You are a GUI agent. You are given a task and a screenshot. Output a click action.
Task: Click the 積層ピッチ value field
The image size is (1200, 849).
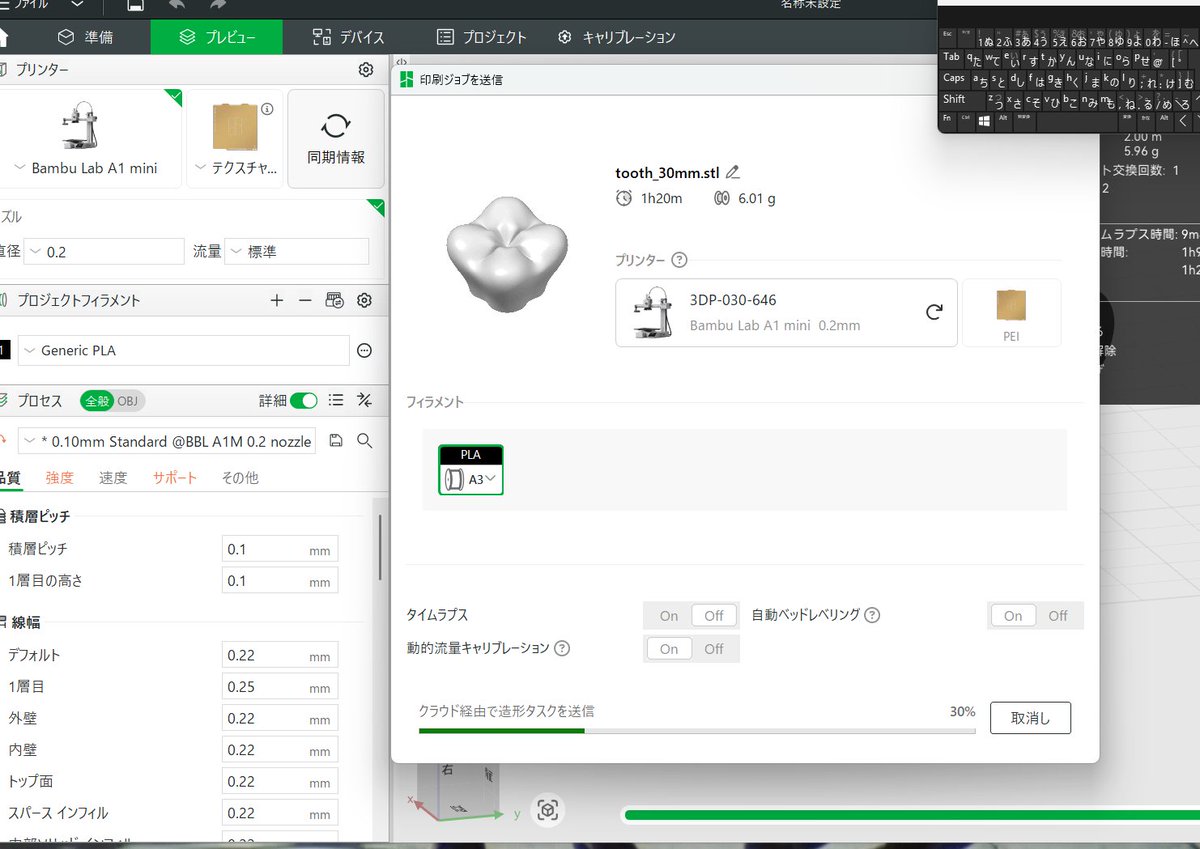click(x=280, y=549)
